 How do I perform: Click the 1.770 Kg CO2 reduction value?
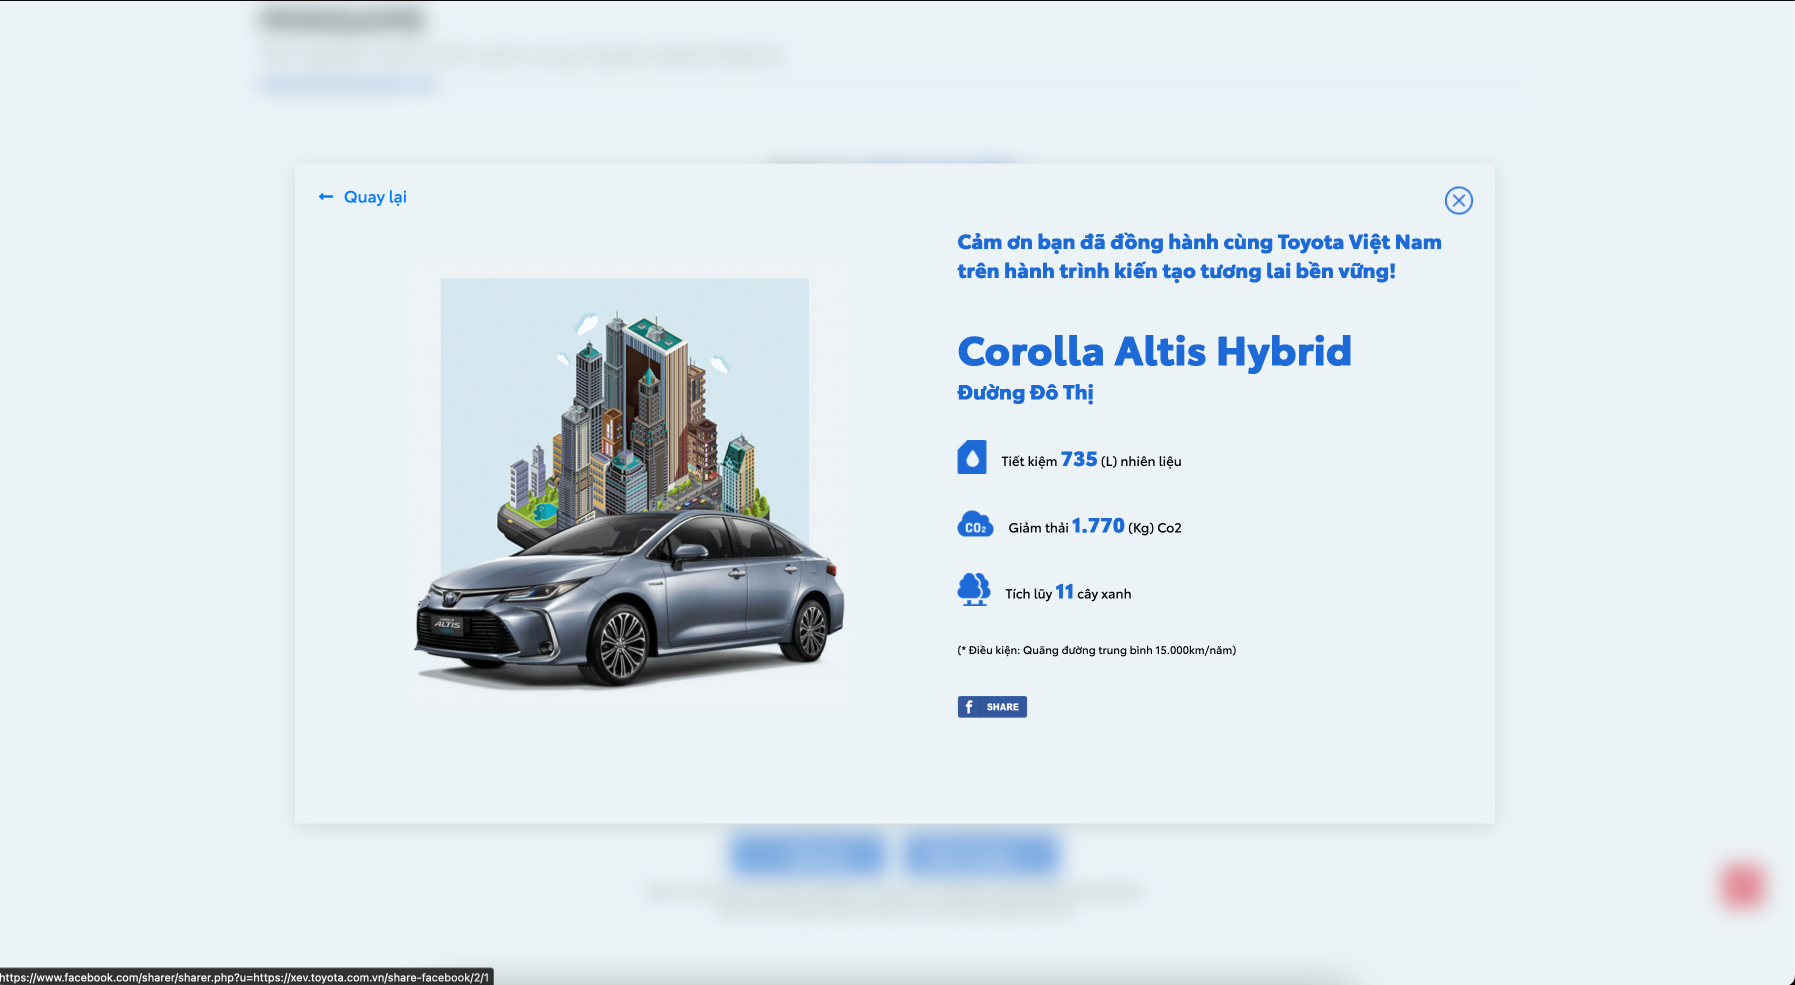point(1098,526)
